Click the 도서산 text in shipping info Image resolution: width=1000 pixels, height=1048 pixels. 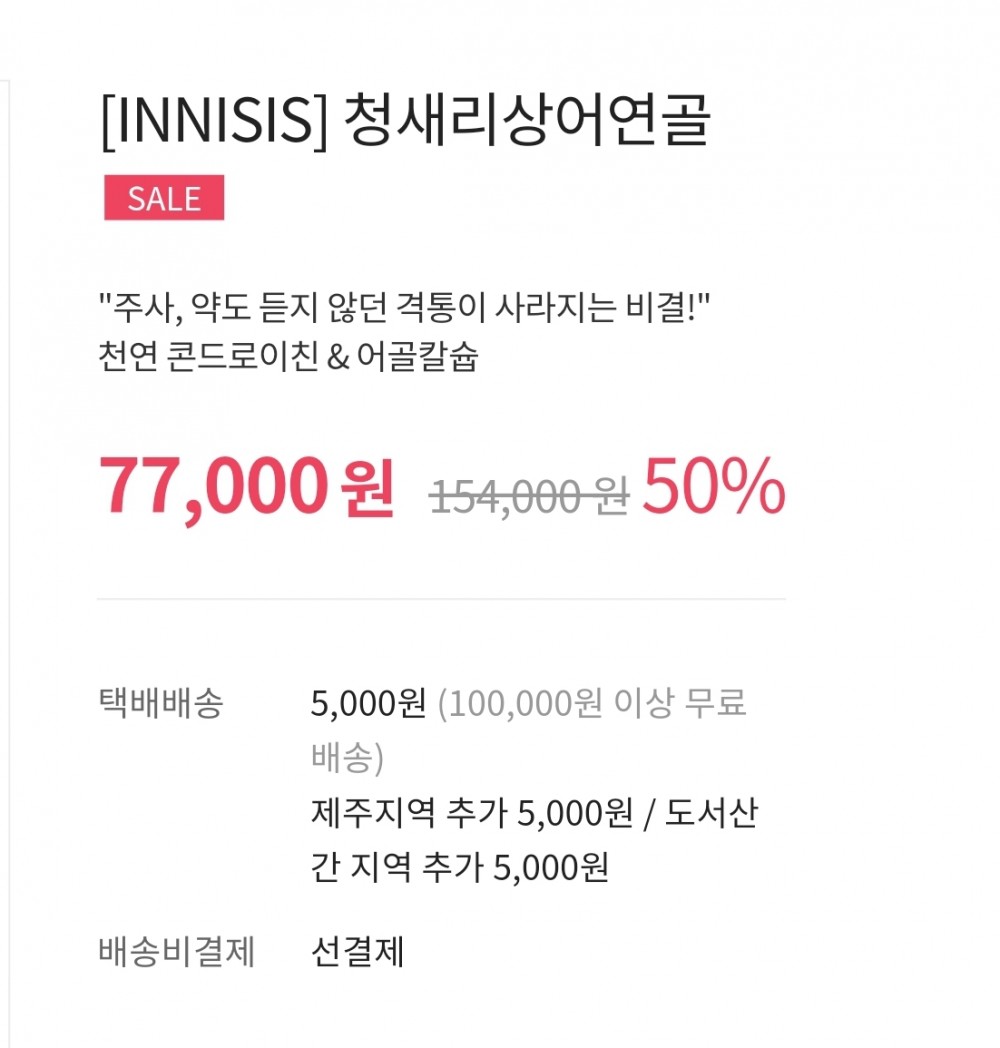coord(711,813)
